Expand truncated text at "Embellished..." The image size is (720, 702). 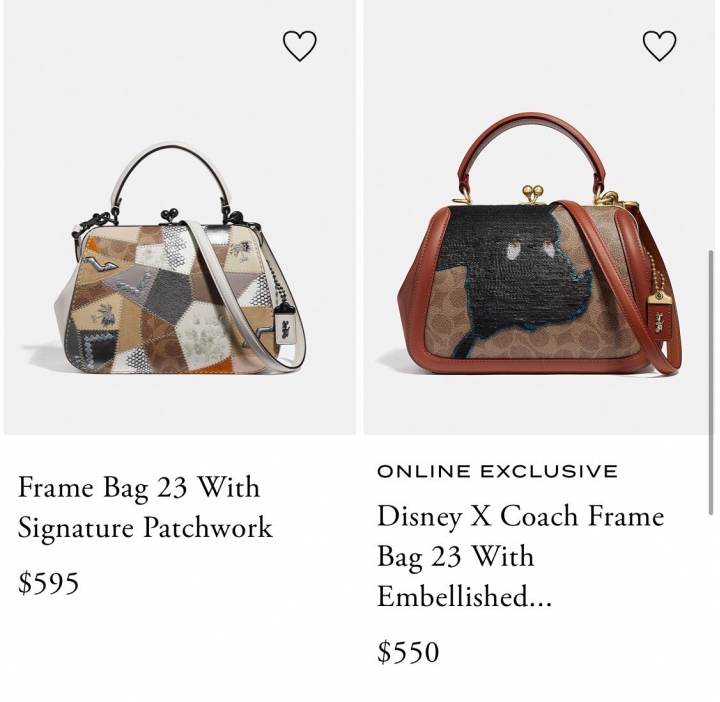coord(464,596)
